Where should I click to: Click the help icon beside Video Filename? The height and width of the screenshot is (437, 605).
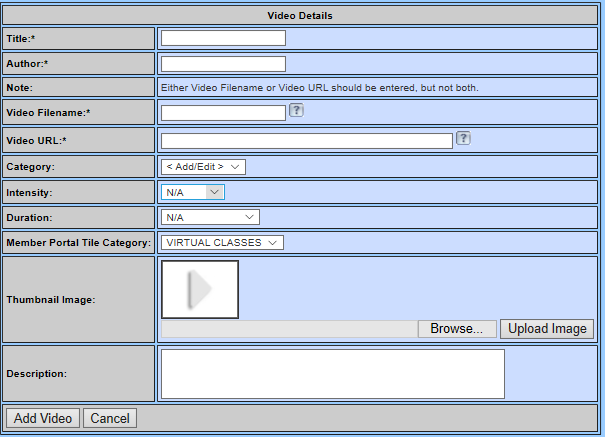296,111
